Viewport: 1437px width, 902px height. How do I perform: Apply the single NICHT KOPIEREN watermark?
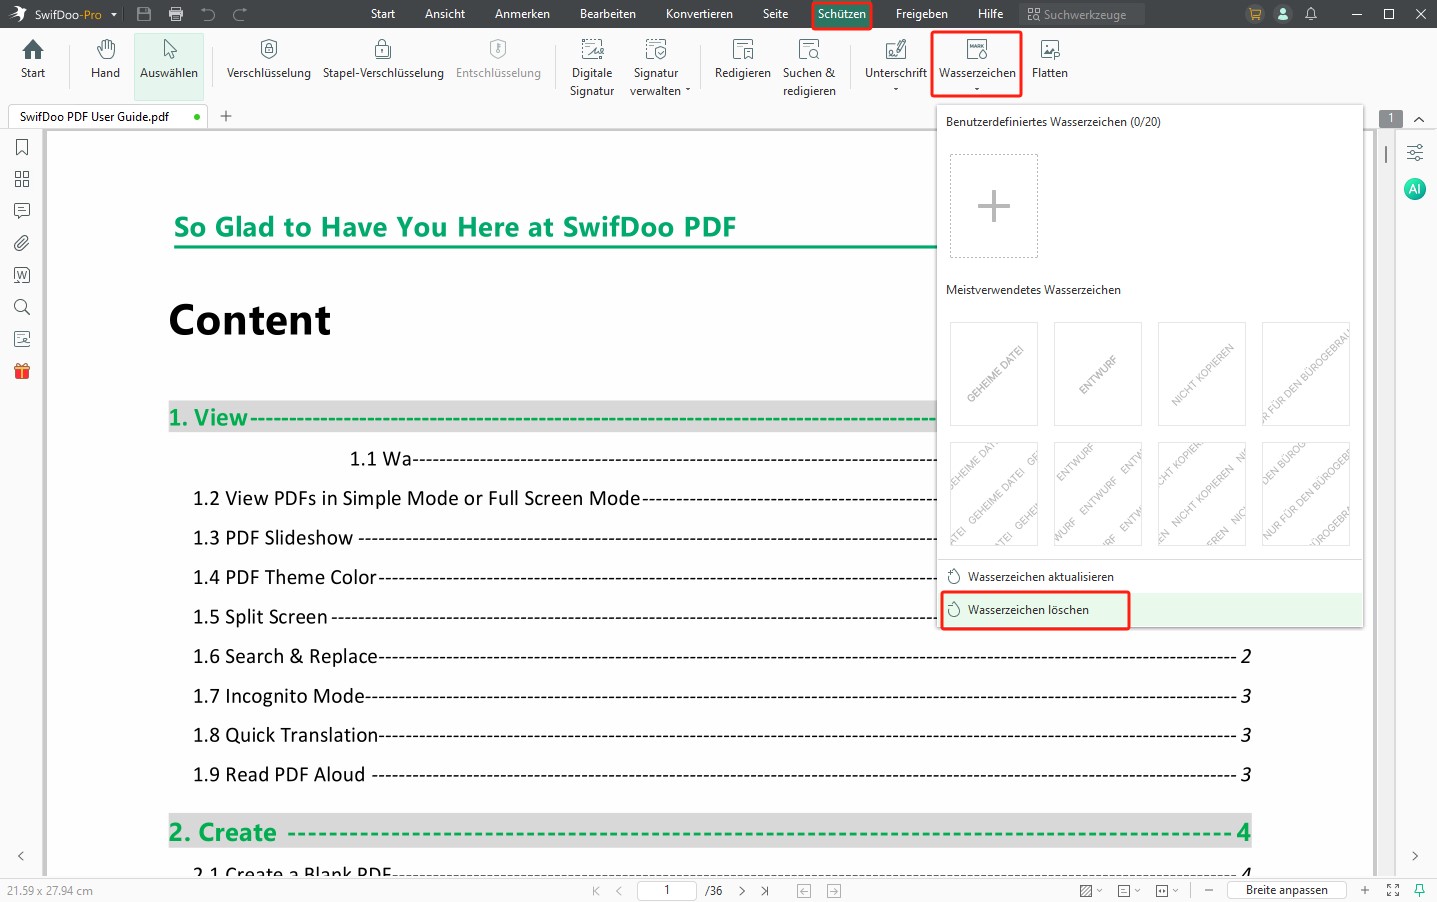pos(1202,374)
